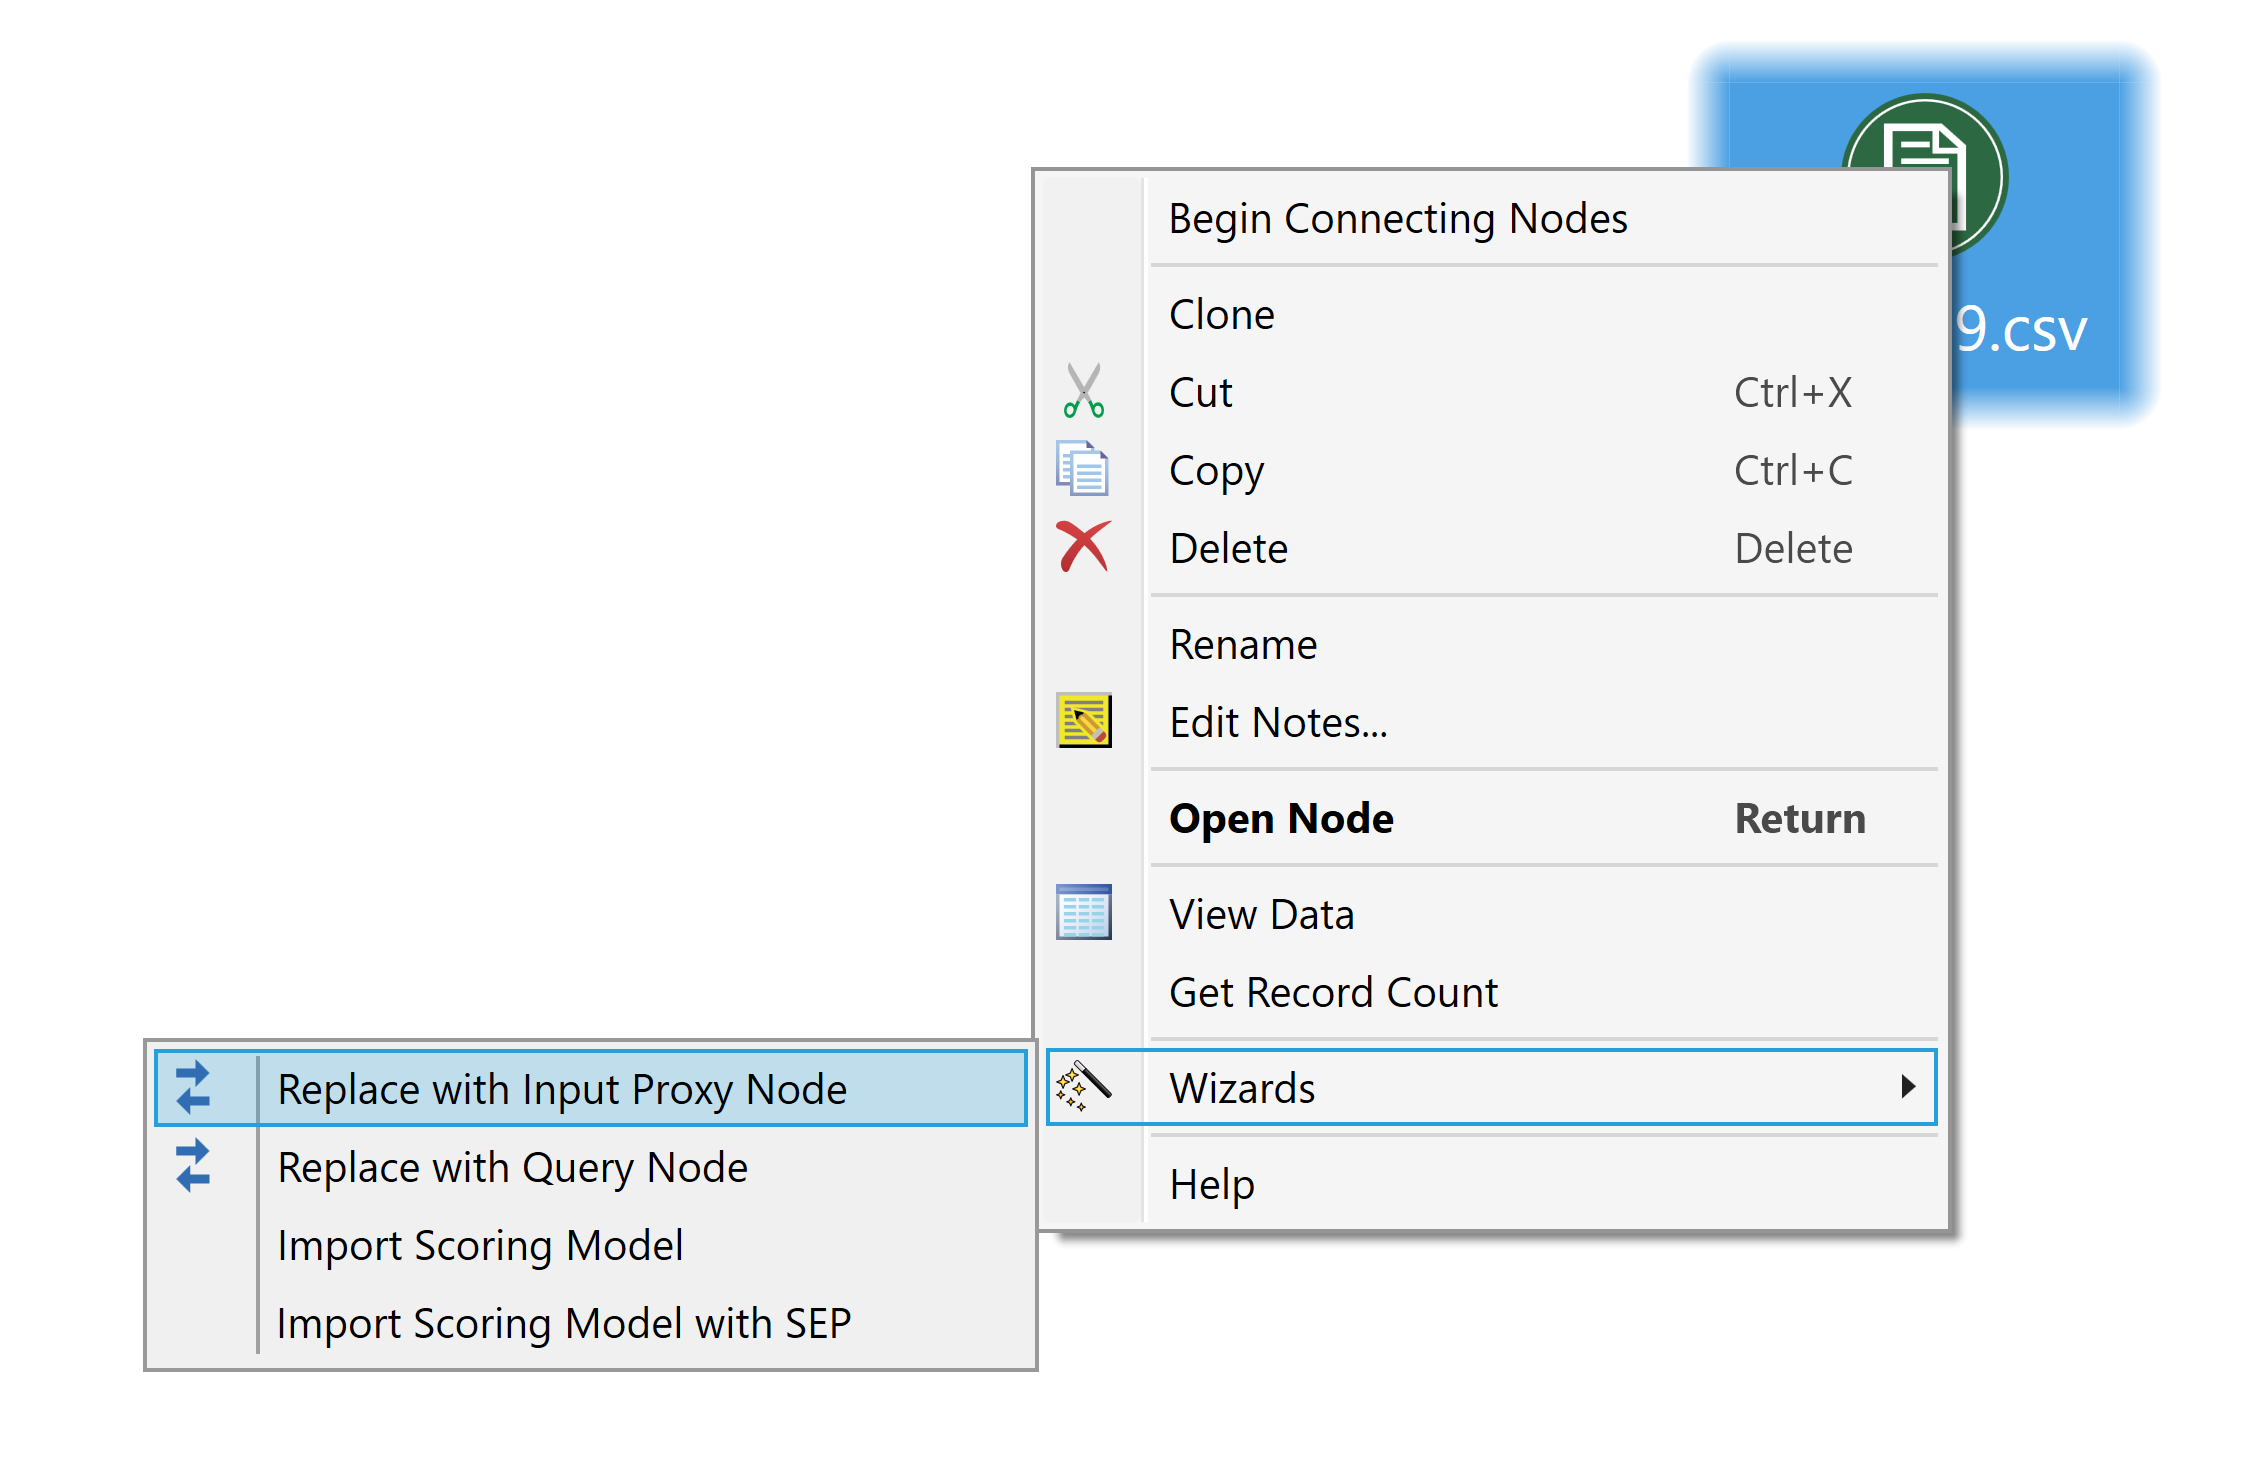Expand the Wizards submenu arrow
This screenshot has height=1463, width=2267.
click(1910, 1088)
